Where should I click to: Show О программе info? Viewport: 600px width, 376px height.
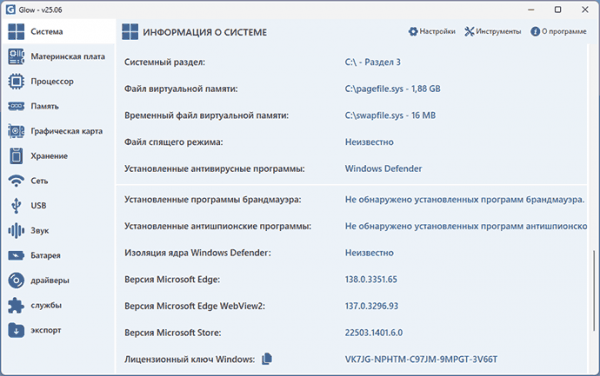(x=558, y=31)
